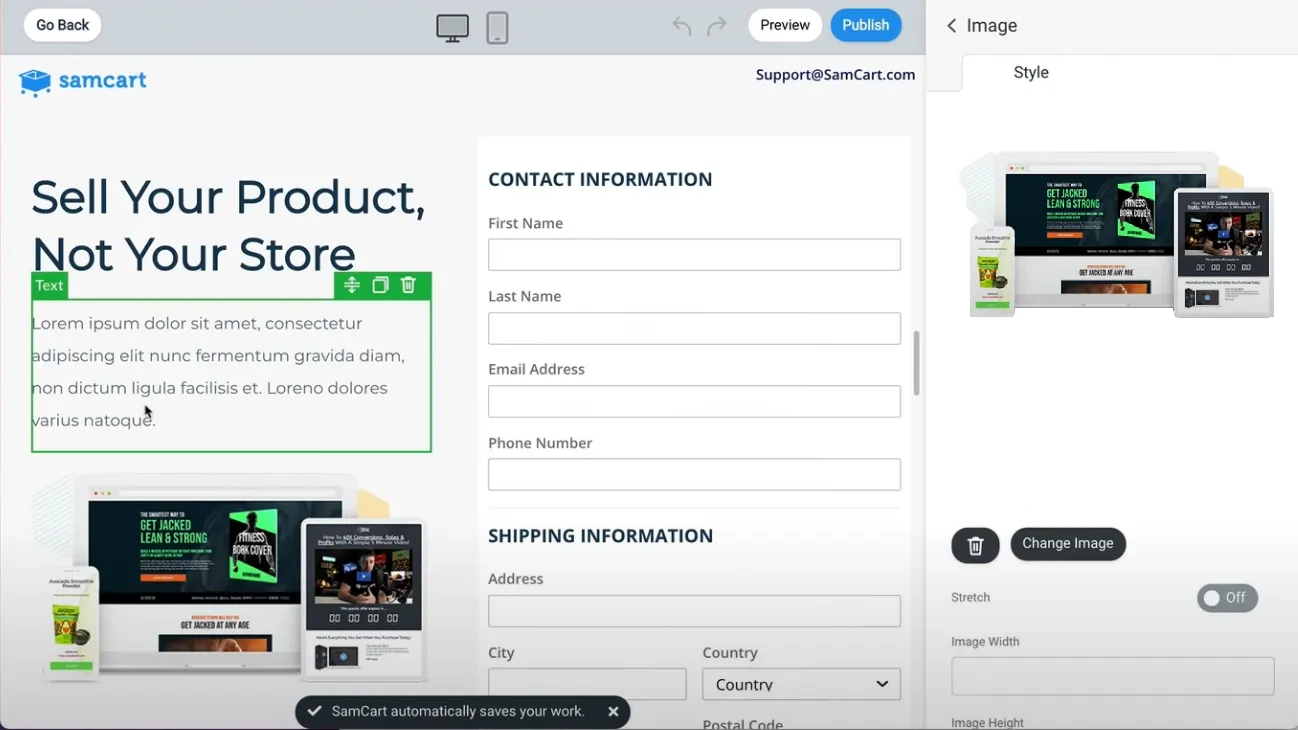Image resolution: width=1298 pixels, height=730 pixels.
Task: Click the Support@SamCart.com text
Action: pos(835,75)
